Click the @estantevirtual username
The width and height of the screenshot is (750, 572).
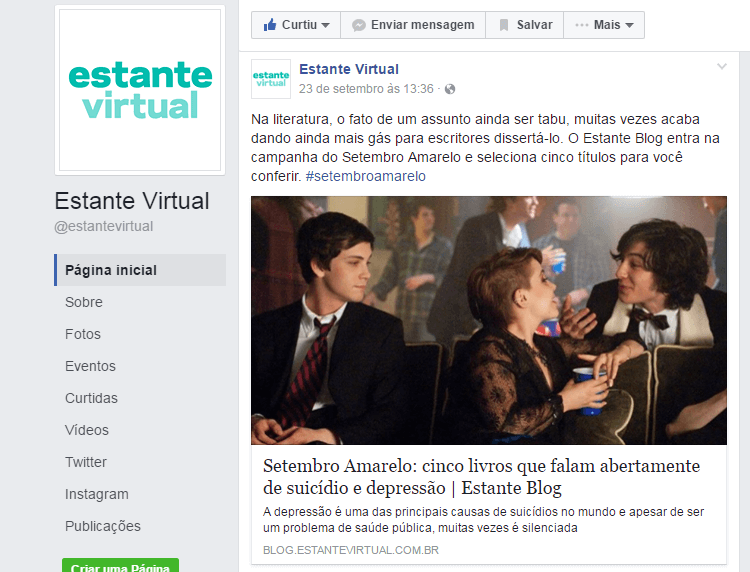click(x=104, y=226)
